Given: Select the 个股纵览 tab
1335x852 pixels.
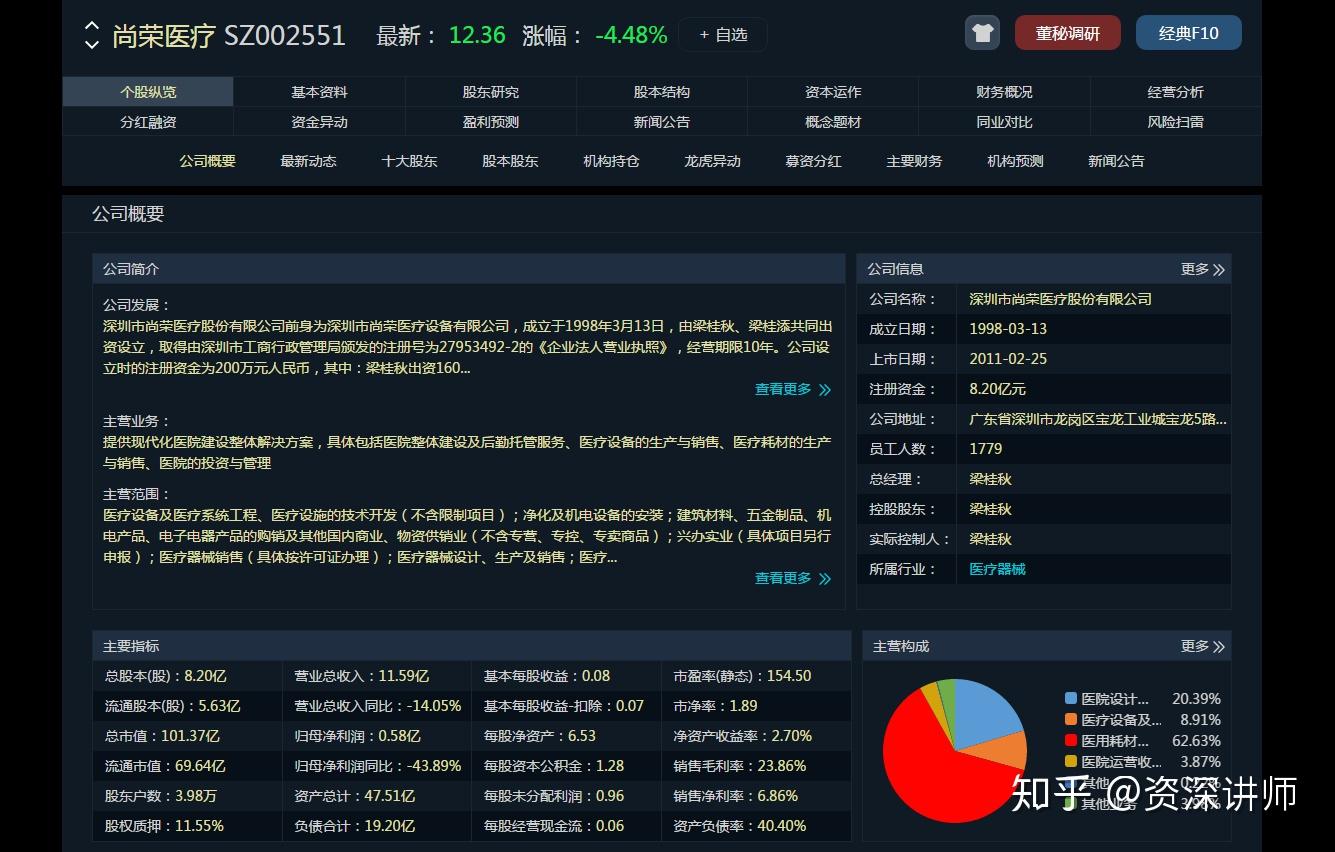Looking at the screenshot, I should tap(148, 92).
